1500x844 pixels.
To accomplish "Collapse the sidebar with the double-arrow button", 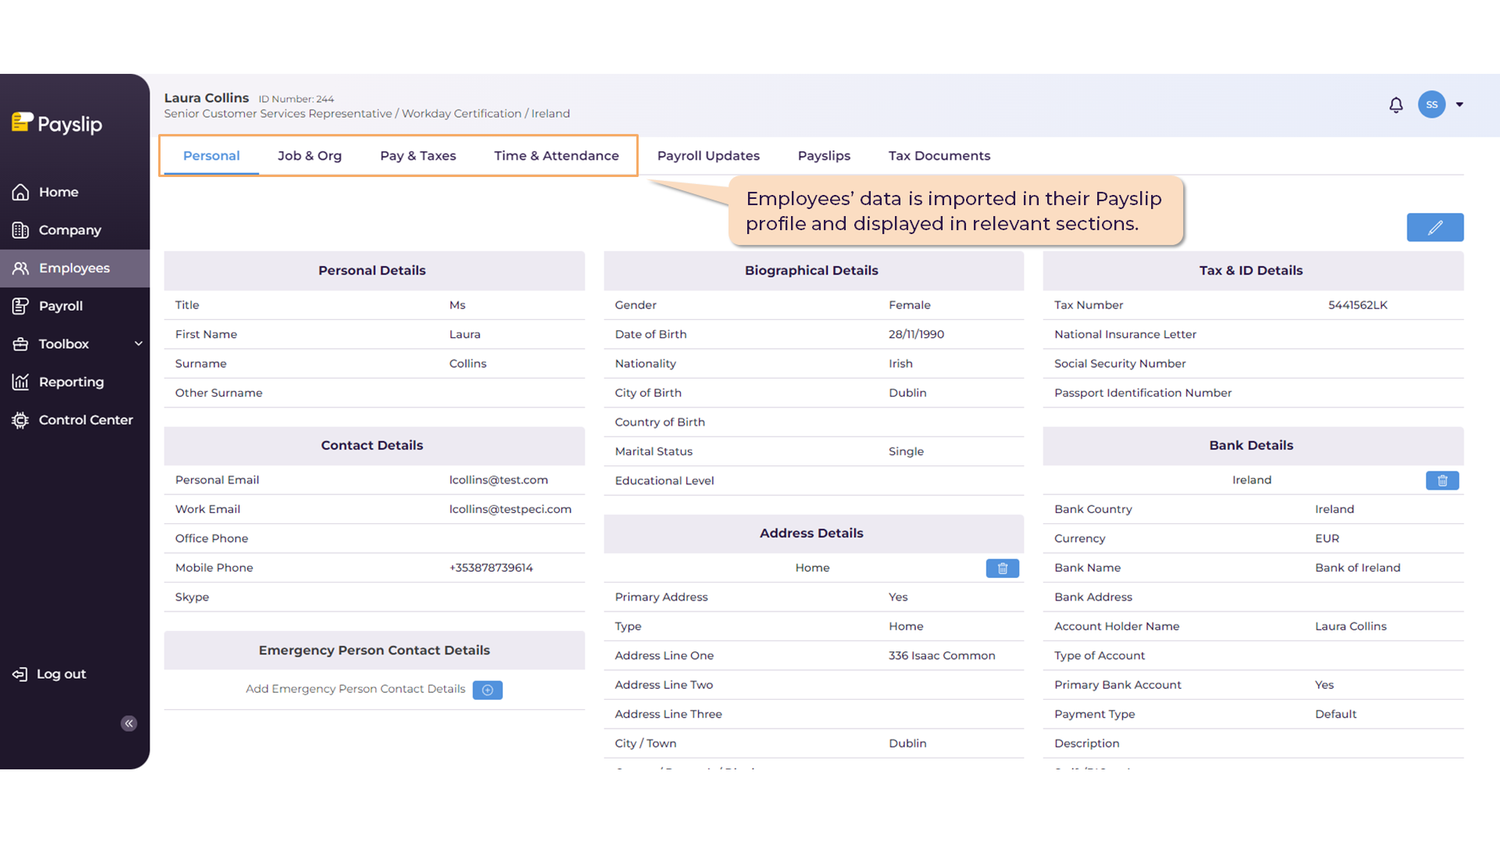I will [x=128, y=722].
